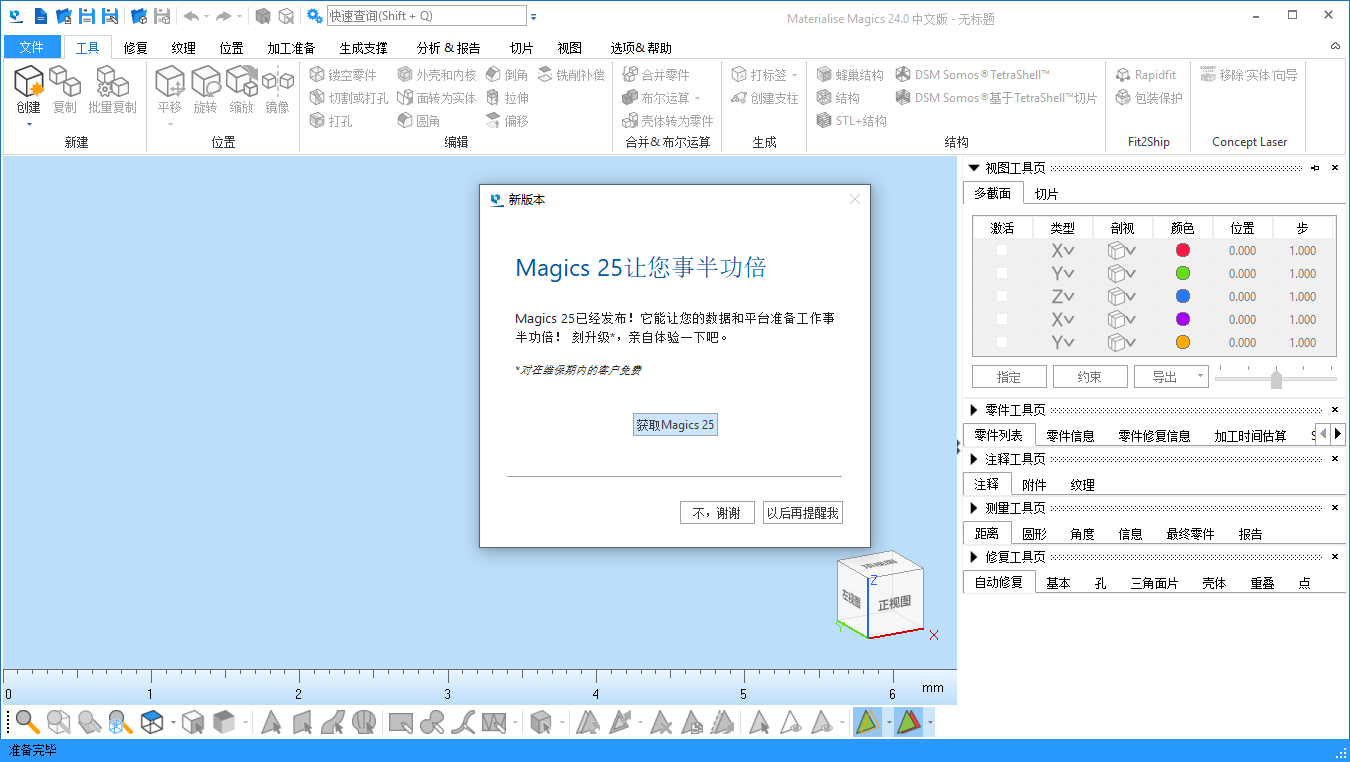The image size is (1350, 762).
Task: Click the red color swatch for X section
Action: click(x=1183, y=251)
